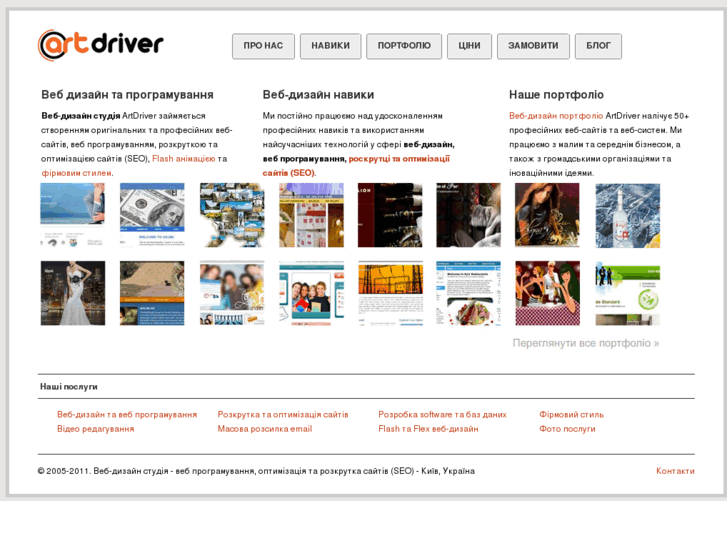Open the students with books thumbnail
727x545 pixels.
(311, 293)
